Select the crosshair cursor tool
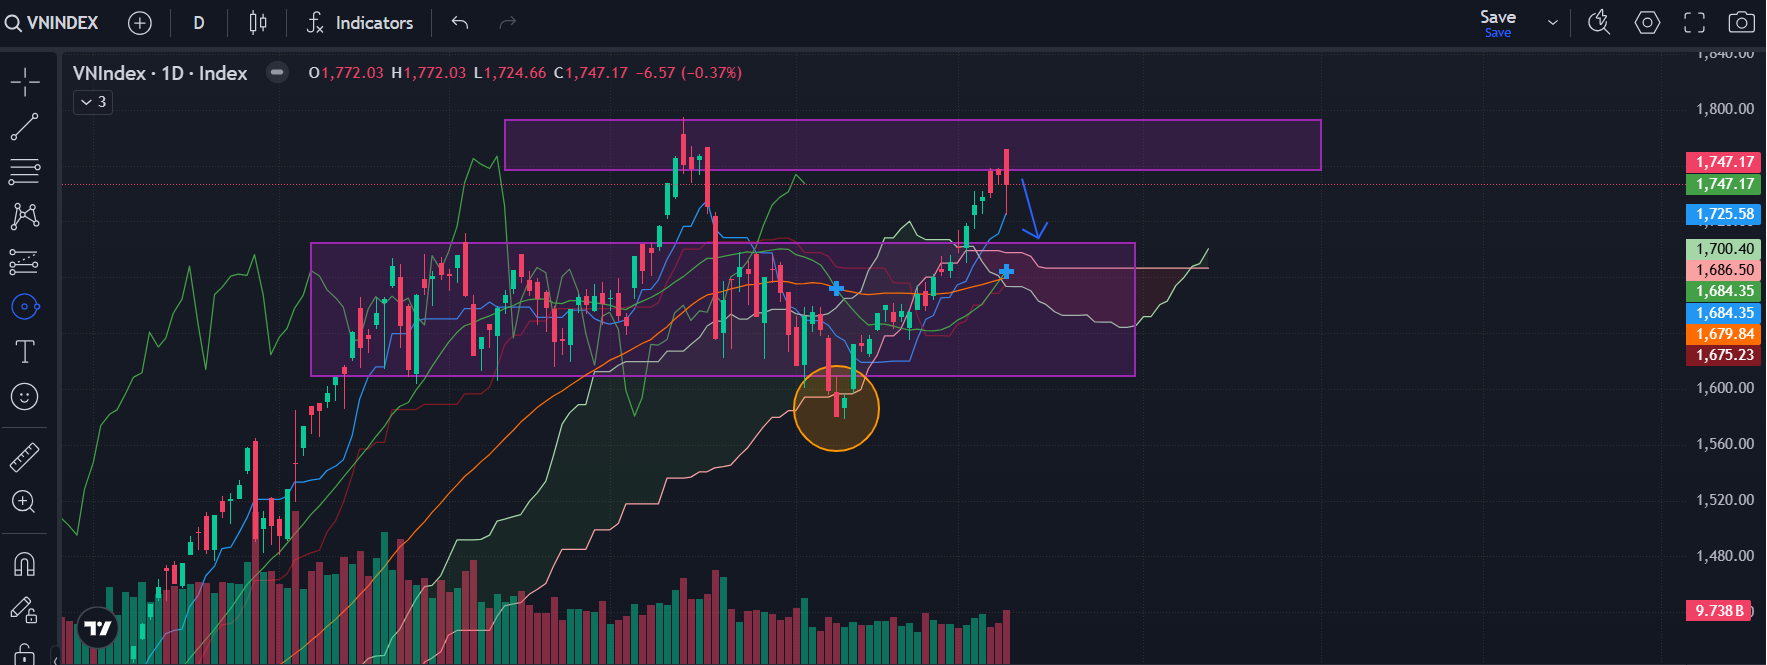 pos(25,82)
